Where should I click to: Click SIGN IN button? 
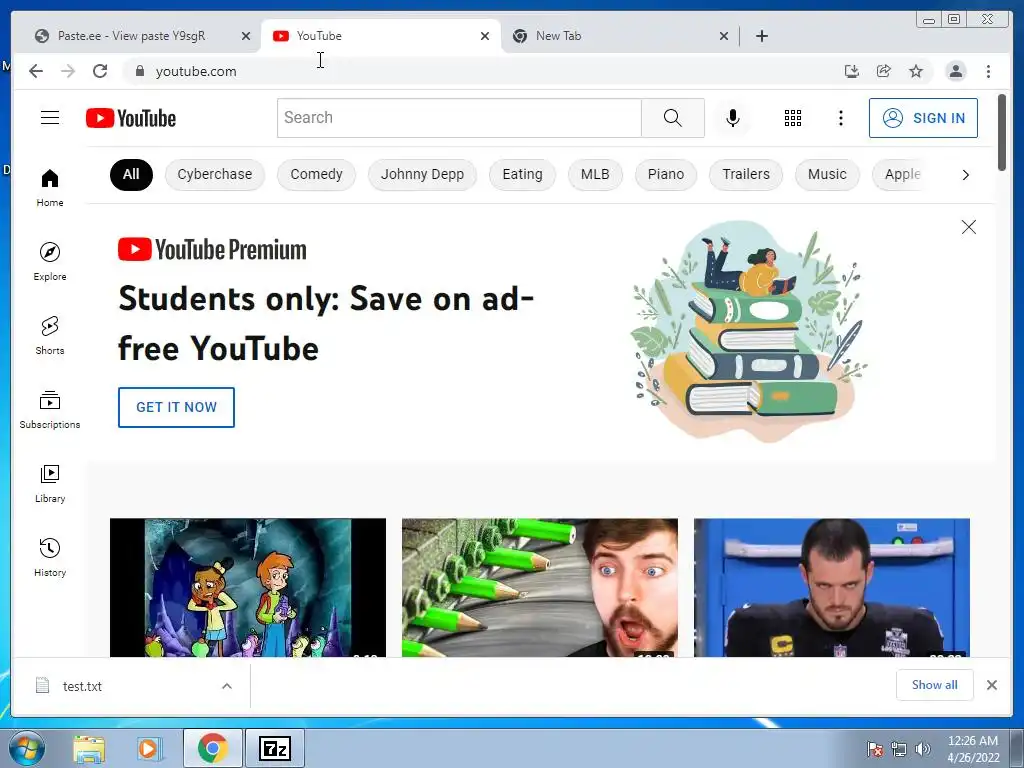click(923, 118)
